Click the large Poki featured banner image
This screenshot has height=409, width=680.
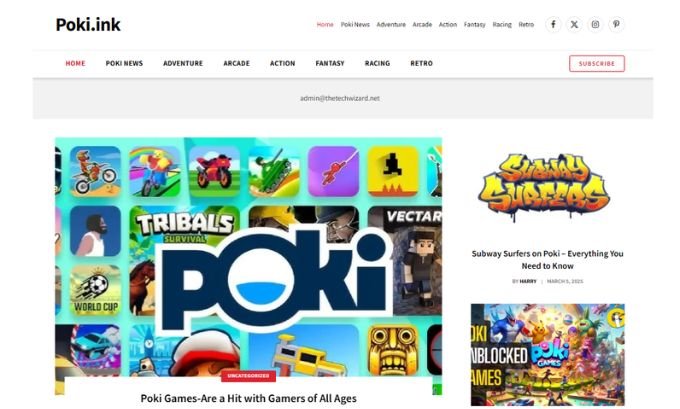(x=248, y=257)
